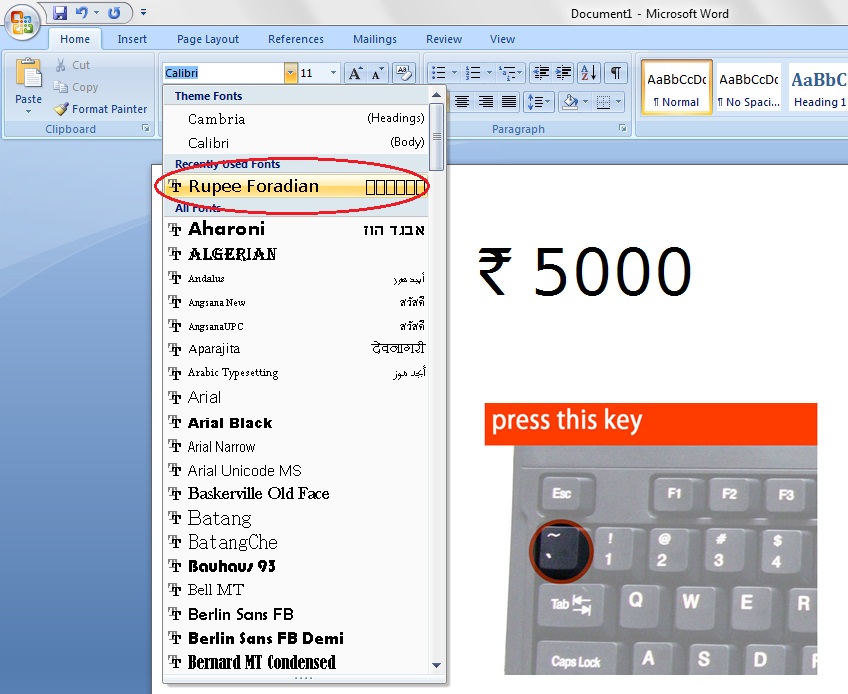Expand the Paste options arrow
Screen dimensions: 848x694
coord(28,111)
